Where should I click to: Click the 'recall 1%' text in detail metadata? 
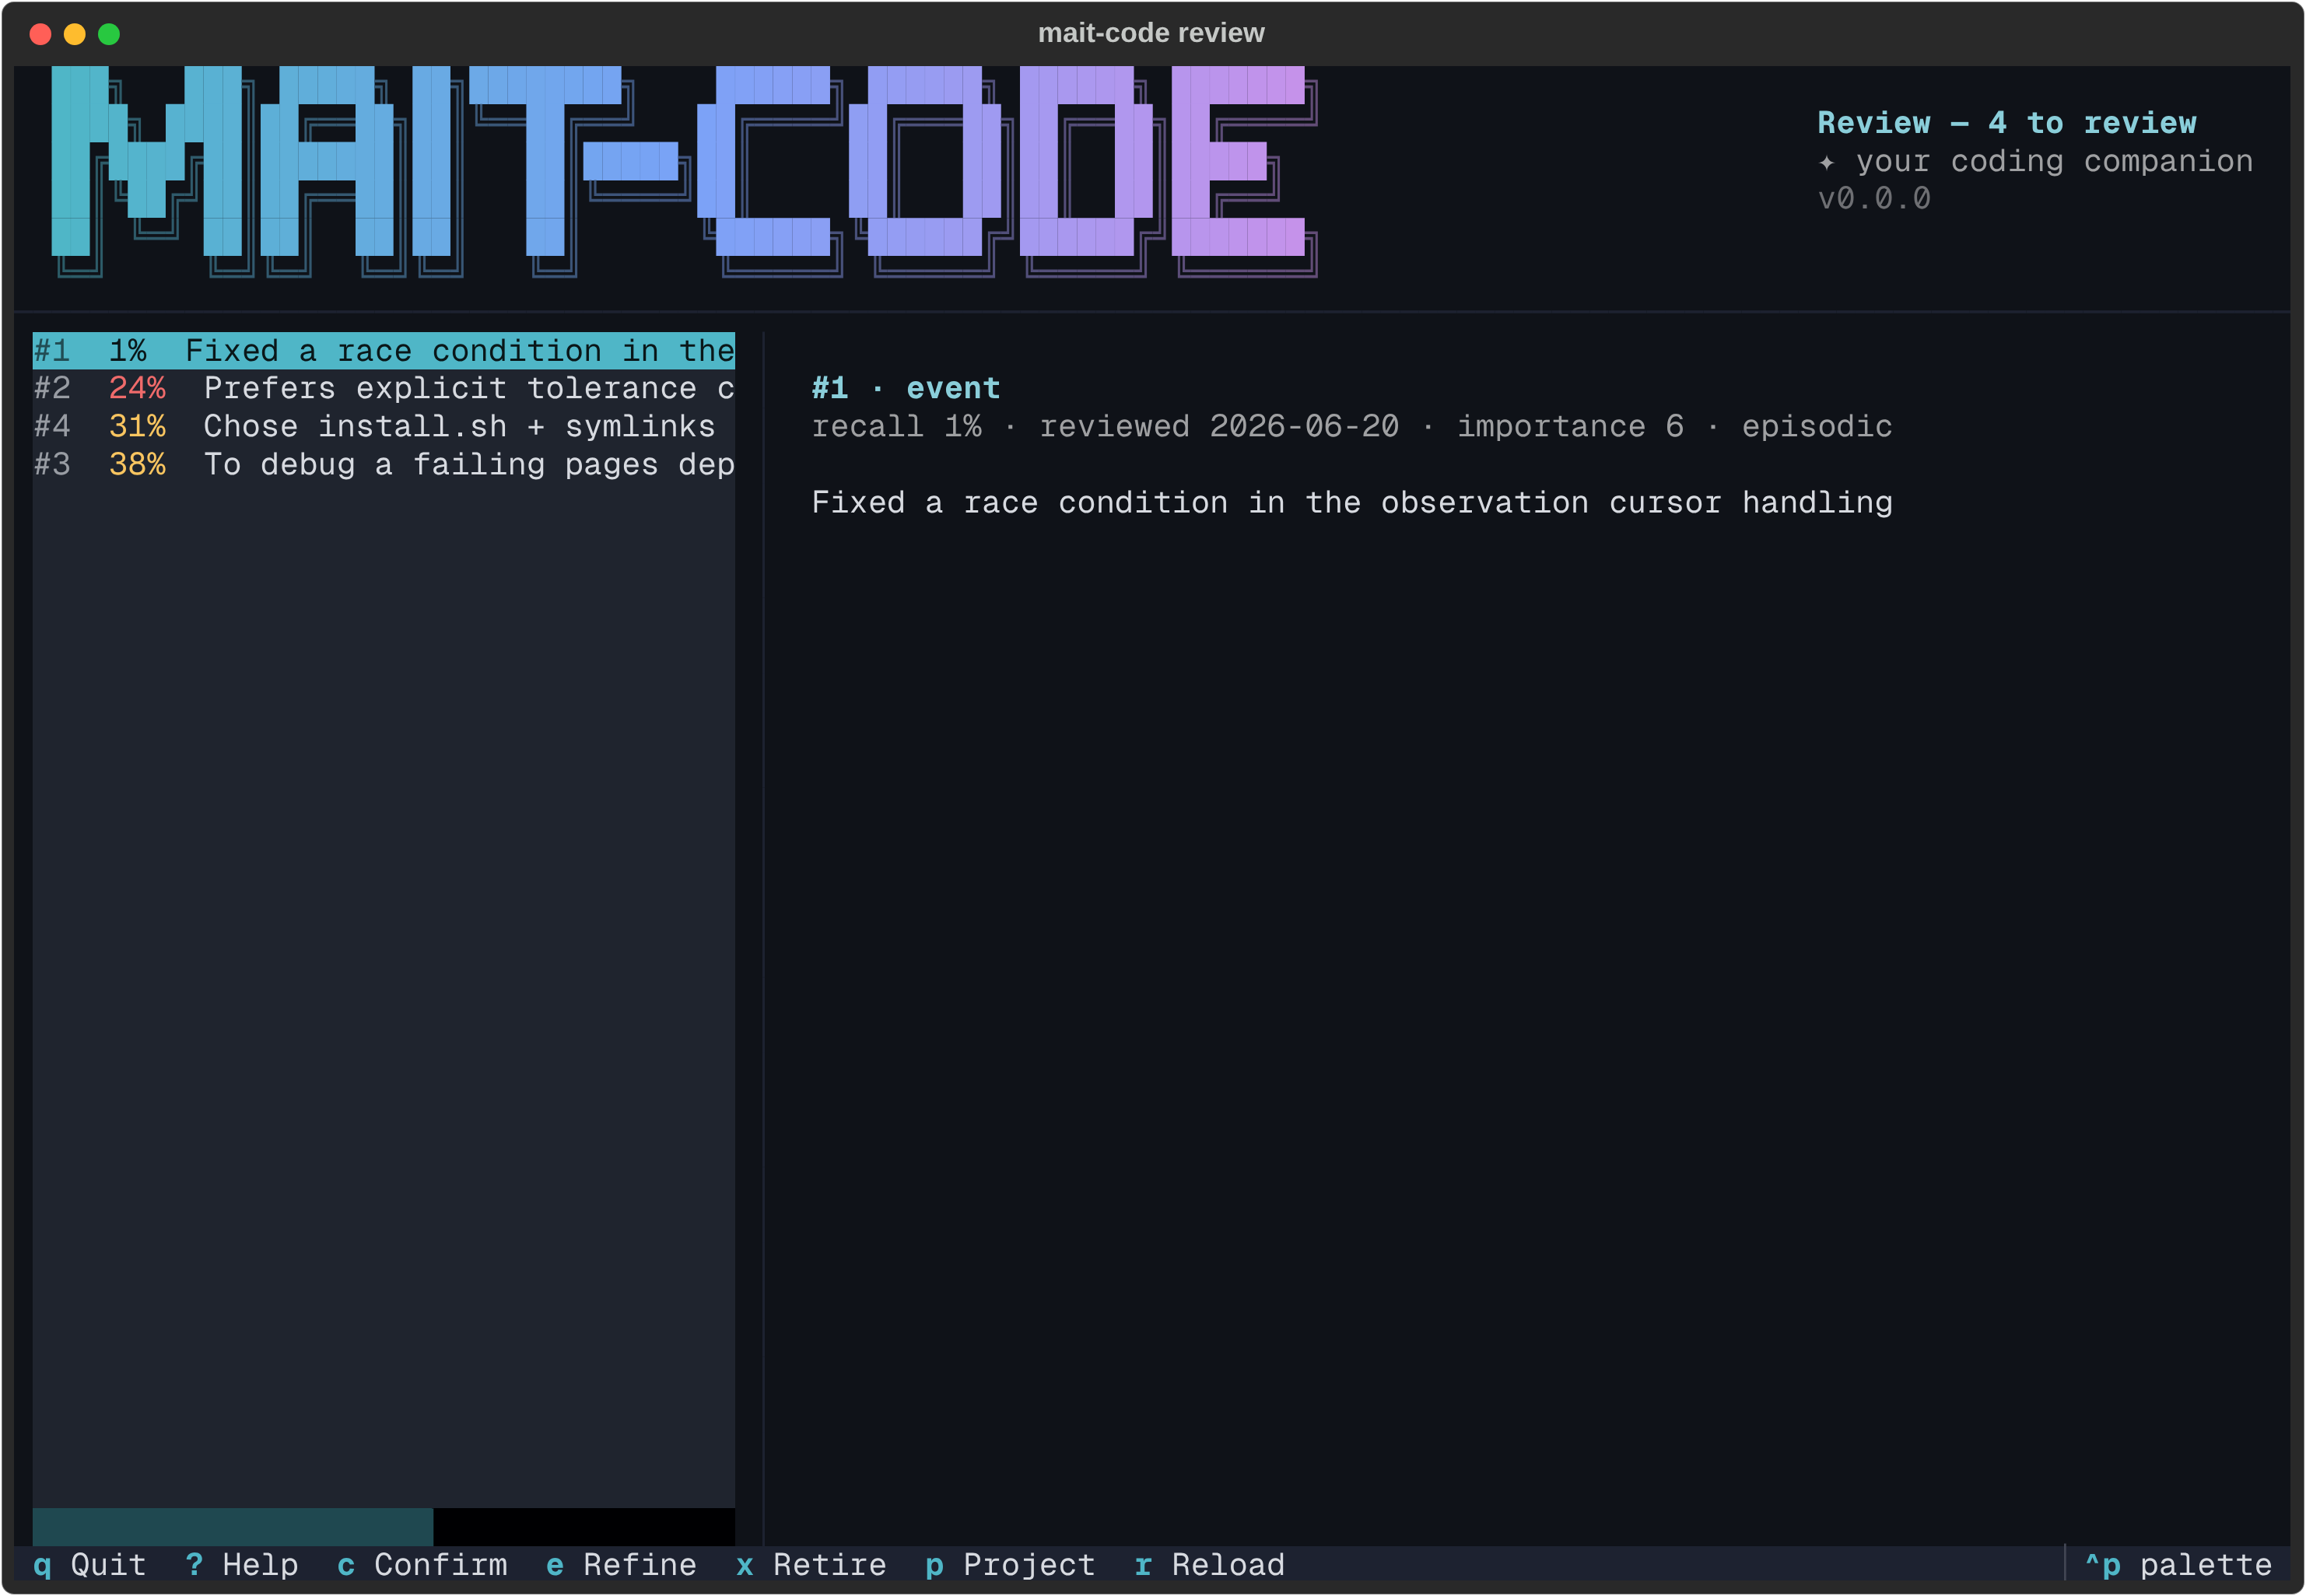[897, 426]
